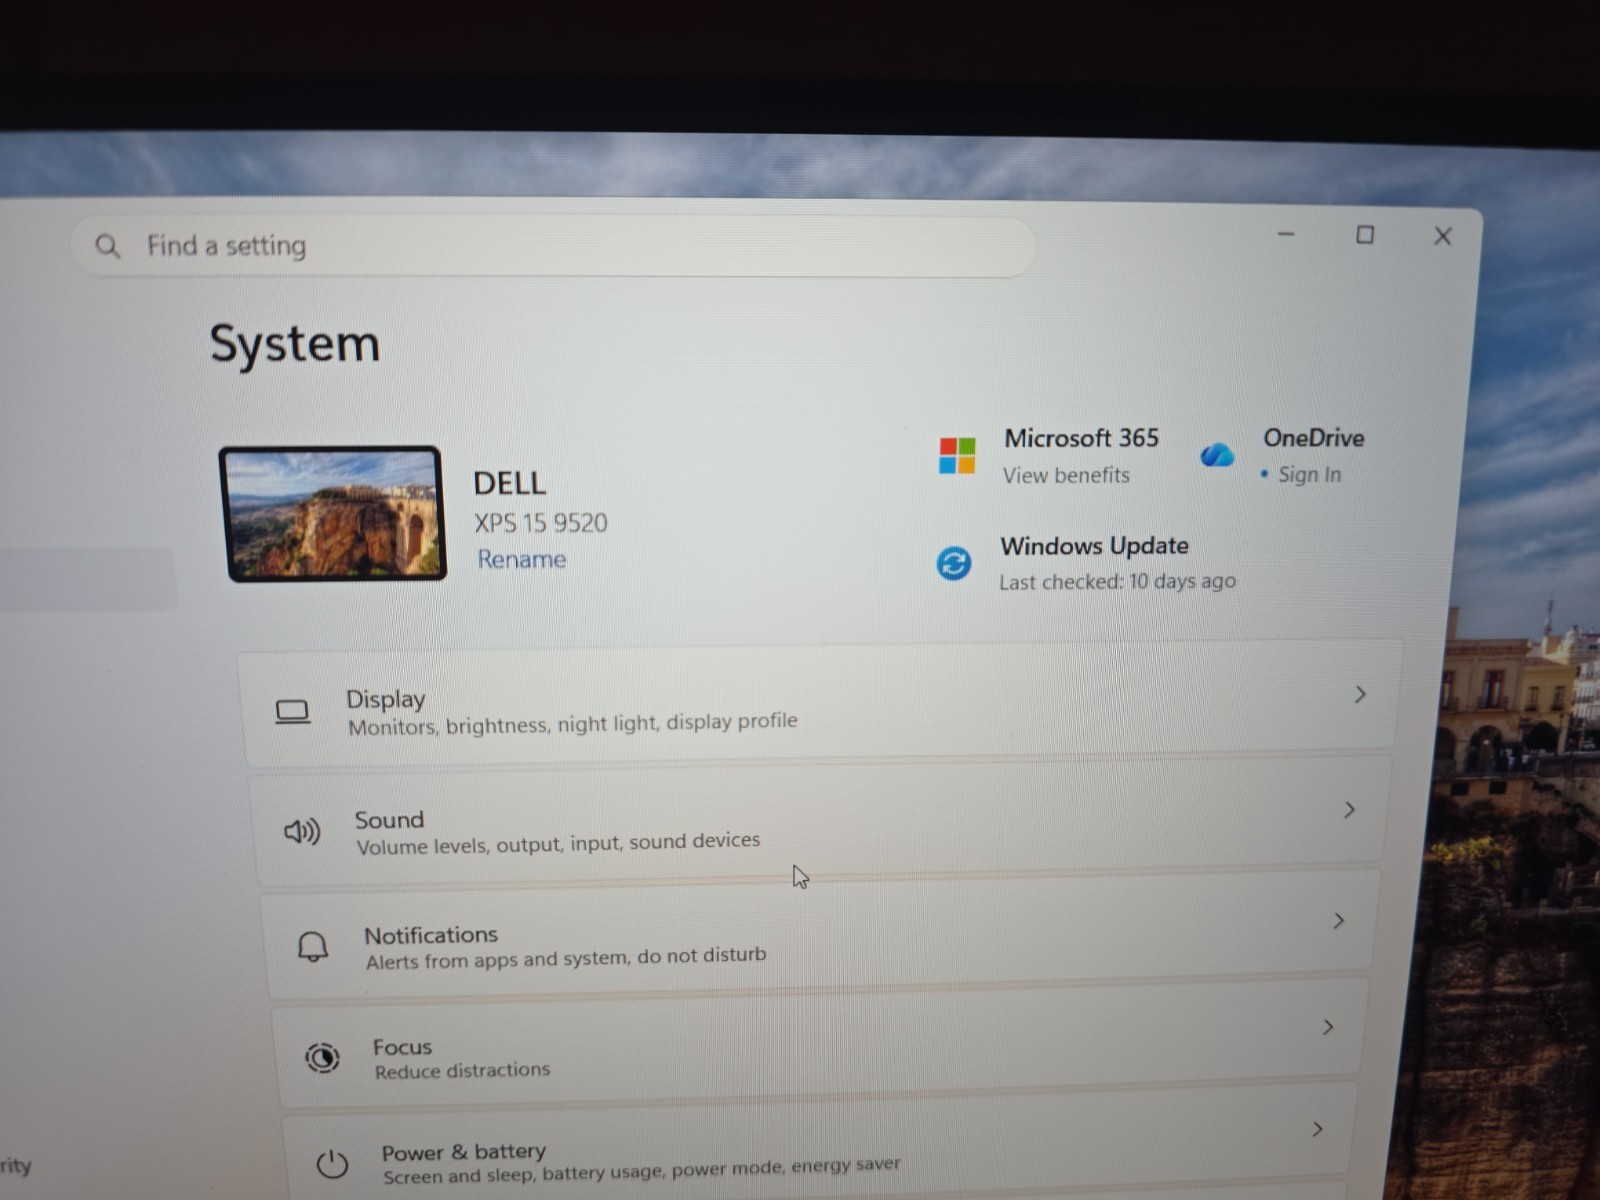The height and width of the screenshot is (1200, 1600).
Task: Click the Microsoft 365 title
Action: (1081, 438)
